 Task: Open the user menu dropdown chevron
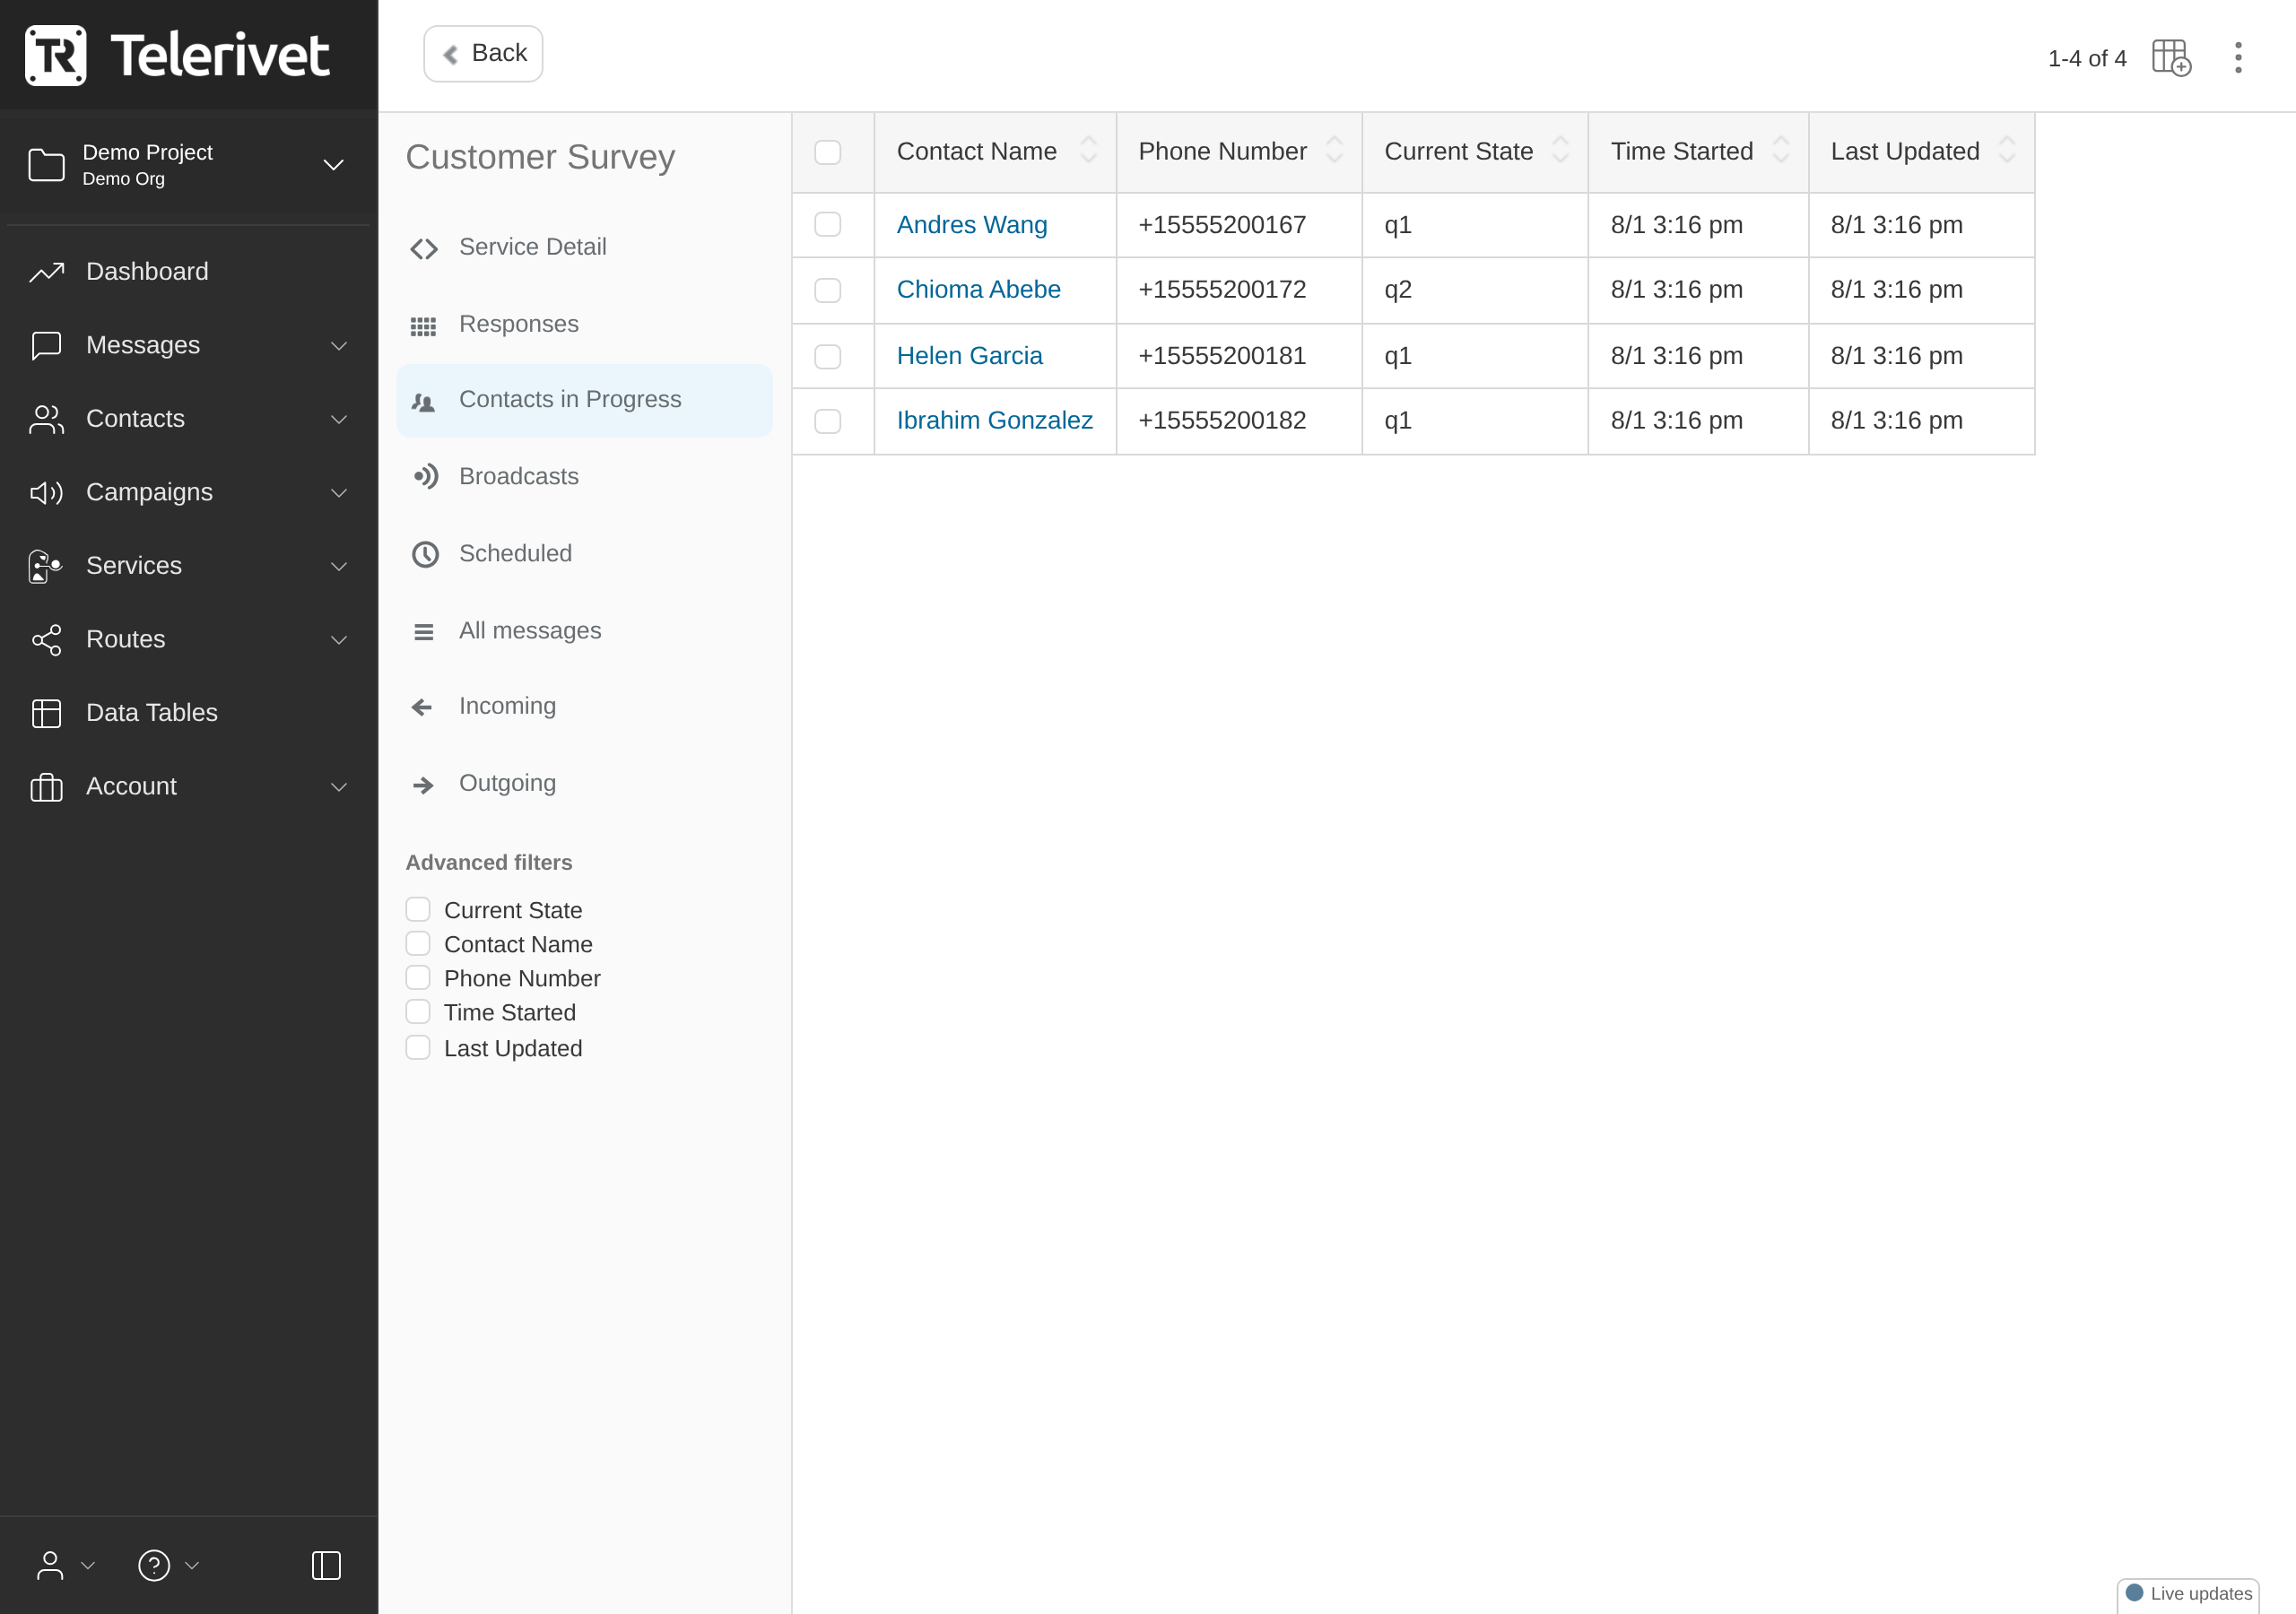tap(88, 1566)
